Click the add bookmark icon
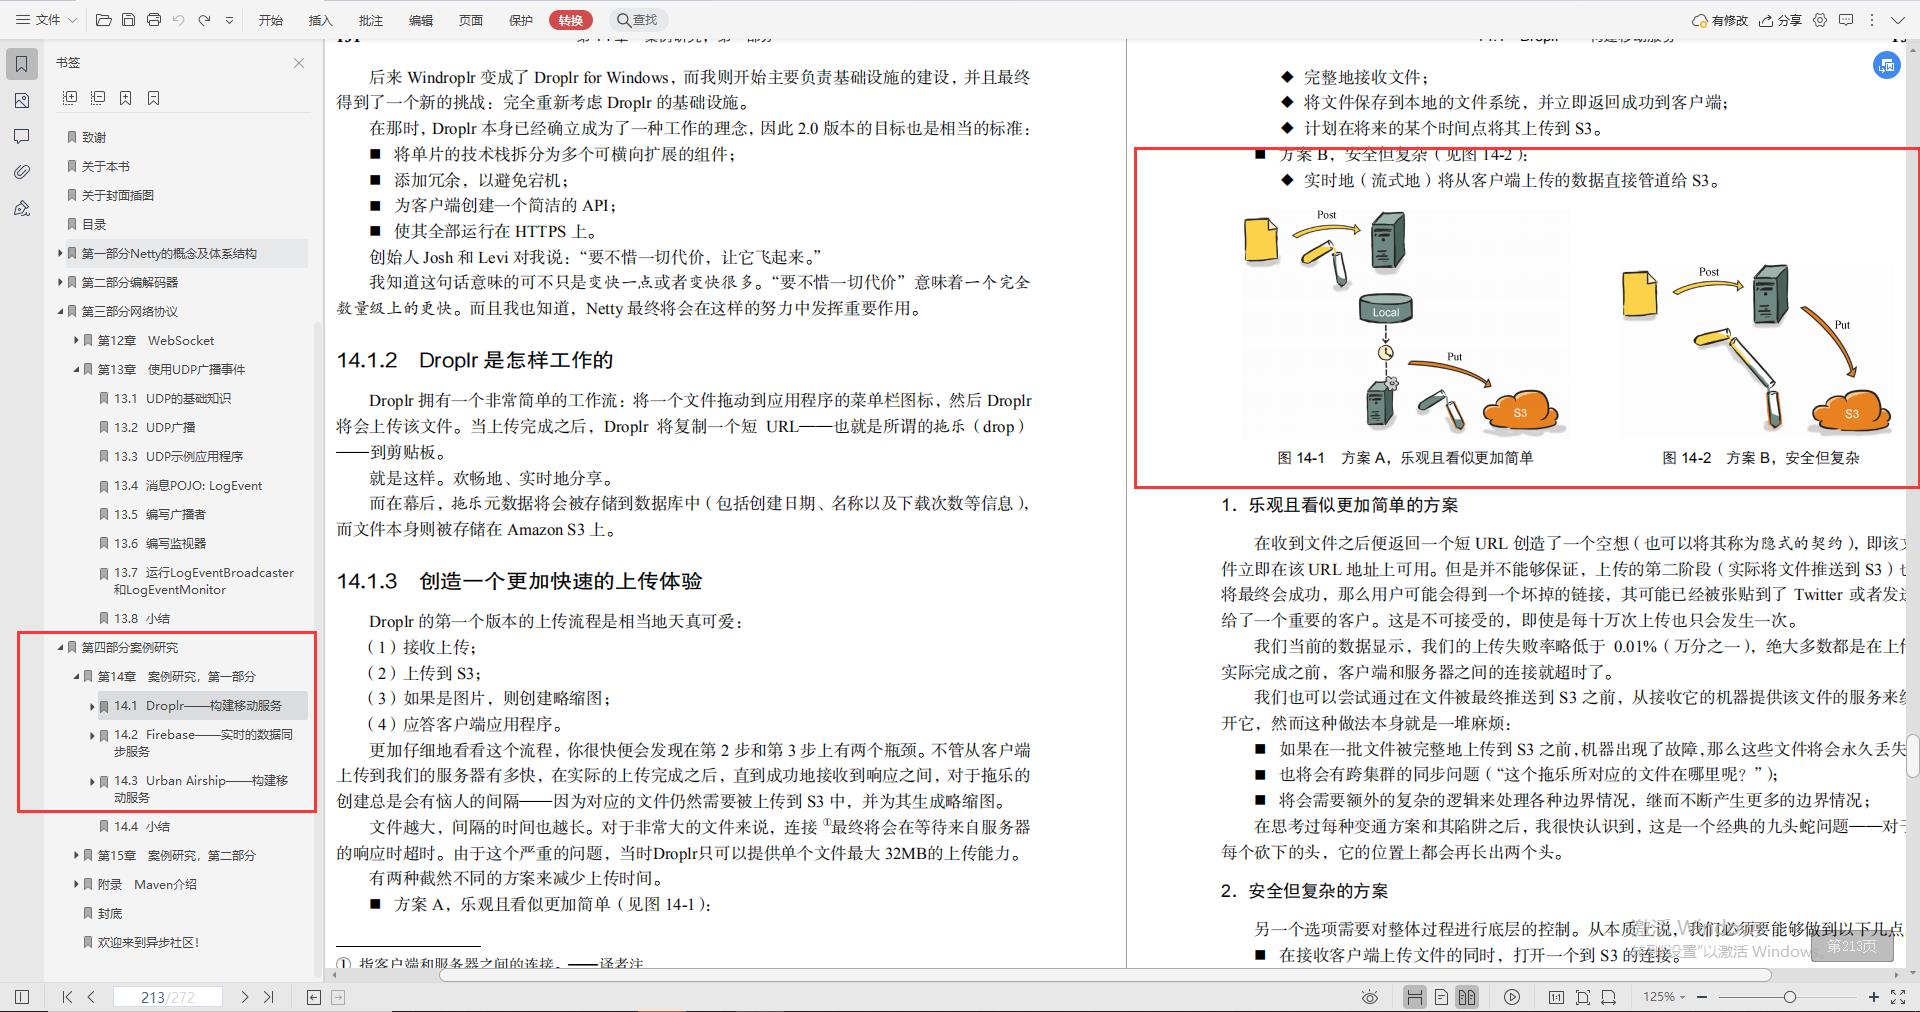Screen dimensions: 1920x1012 126,98
